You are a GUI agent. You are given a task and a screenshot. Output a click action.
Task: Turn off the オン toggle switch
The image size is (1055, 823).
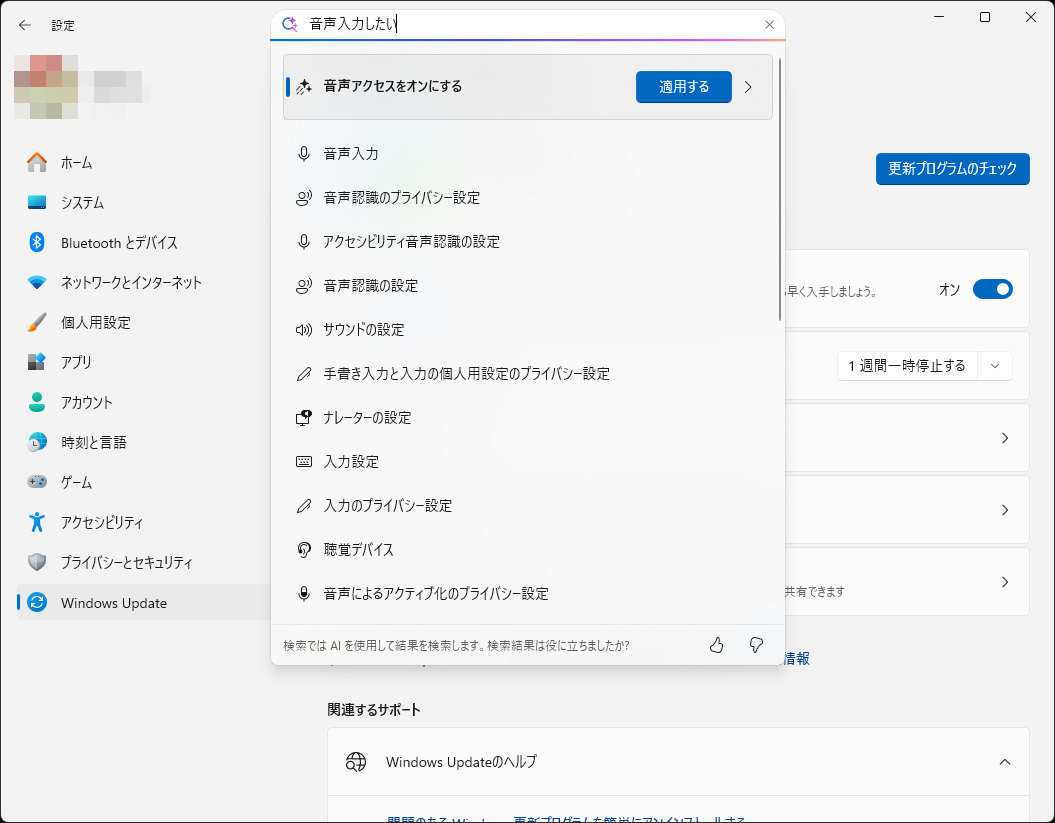(992, 289)
